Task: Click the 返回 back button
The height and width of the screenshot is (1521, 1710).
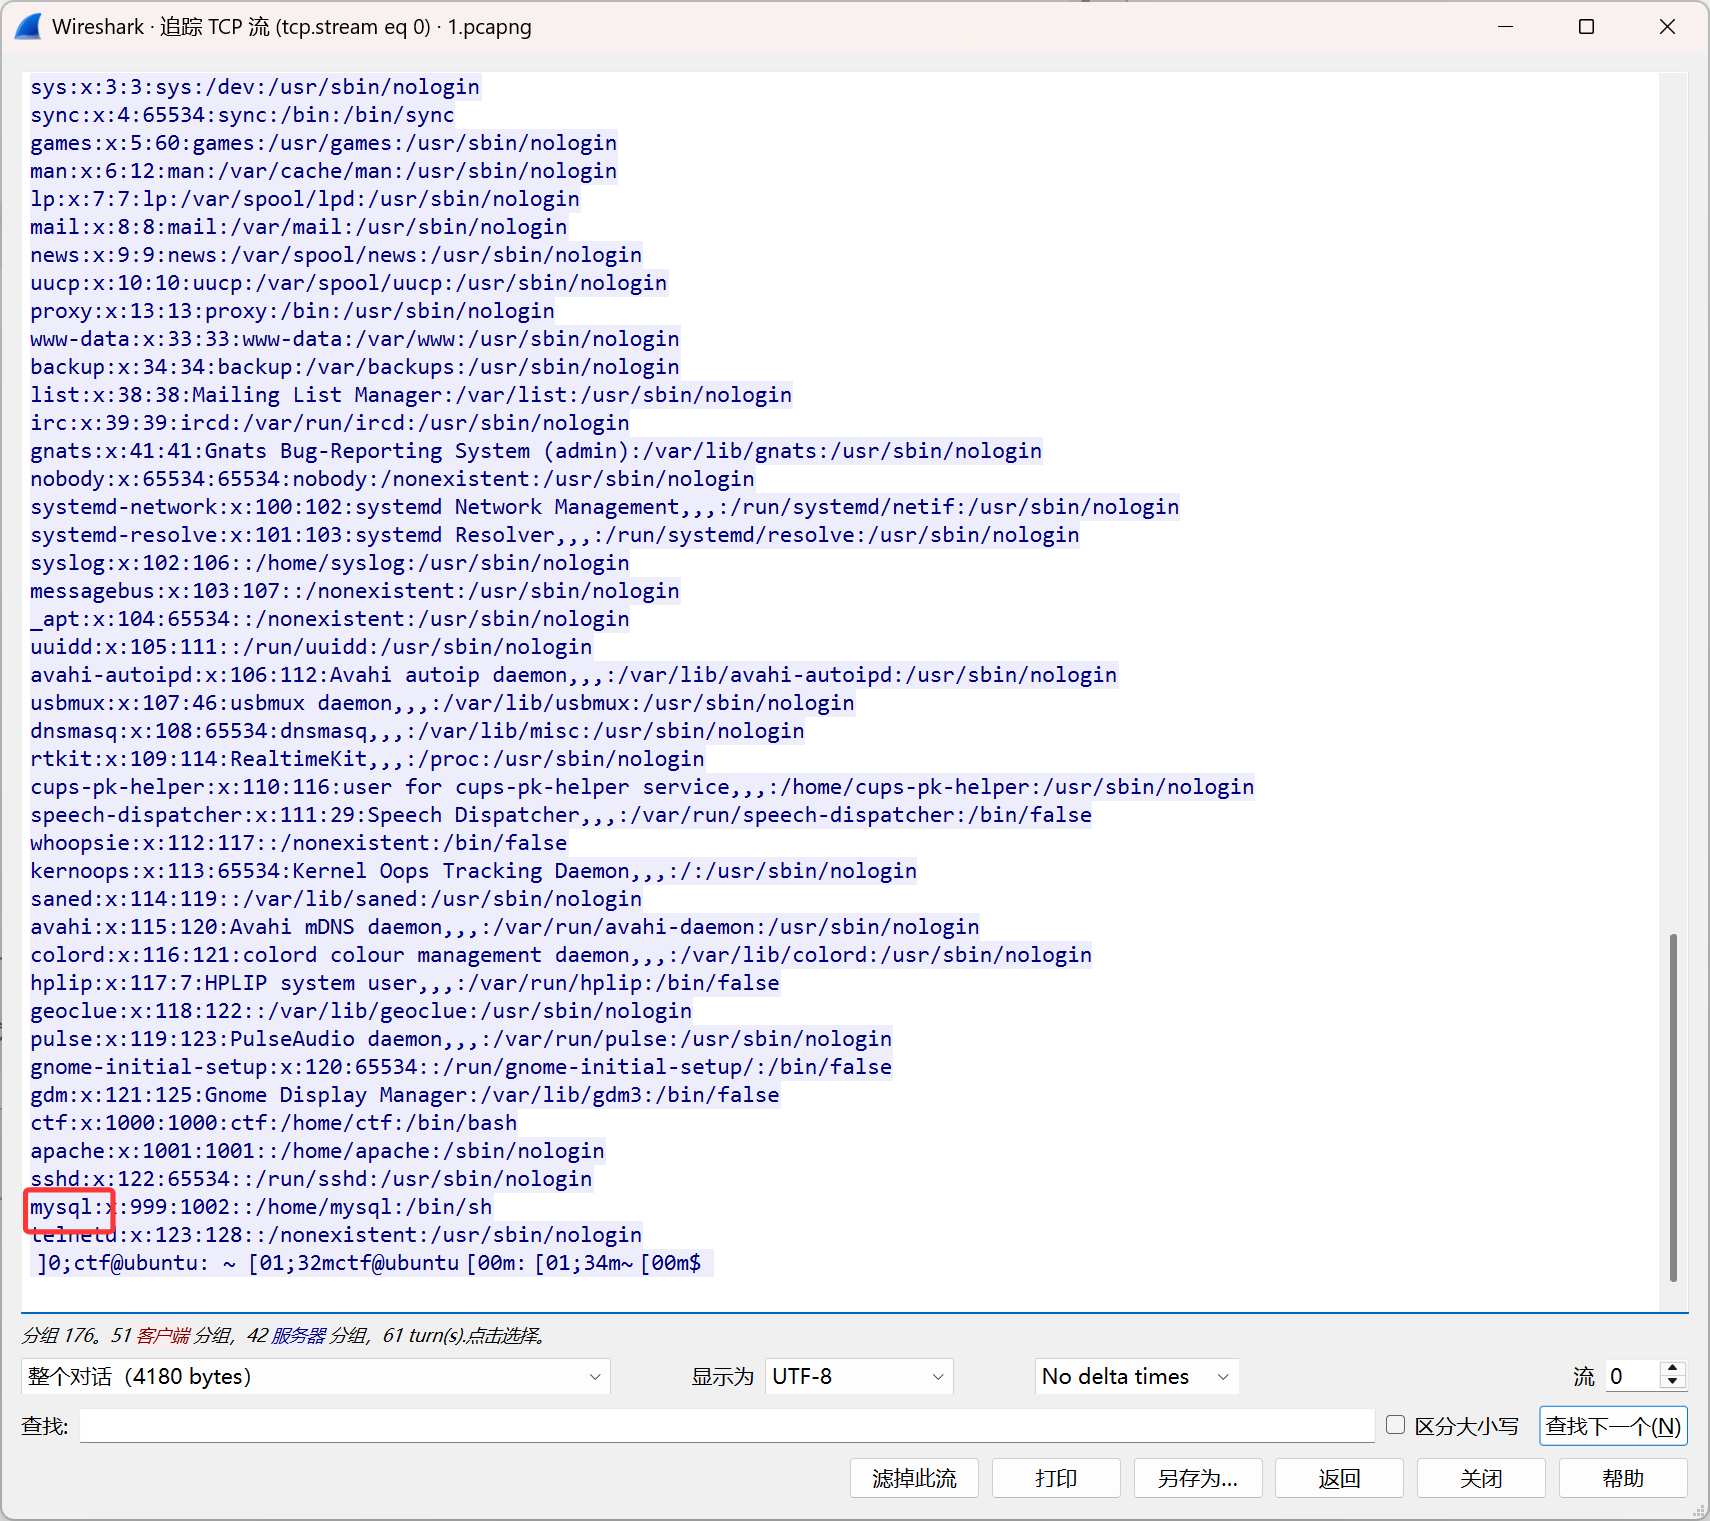Action: (x=1339, y=1478)
